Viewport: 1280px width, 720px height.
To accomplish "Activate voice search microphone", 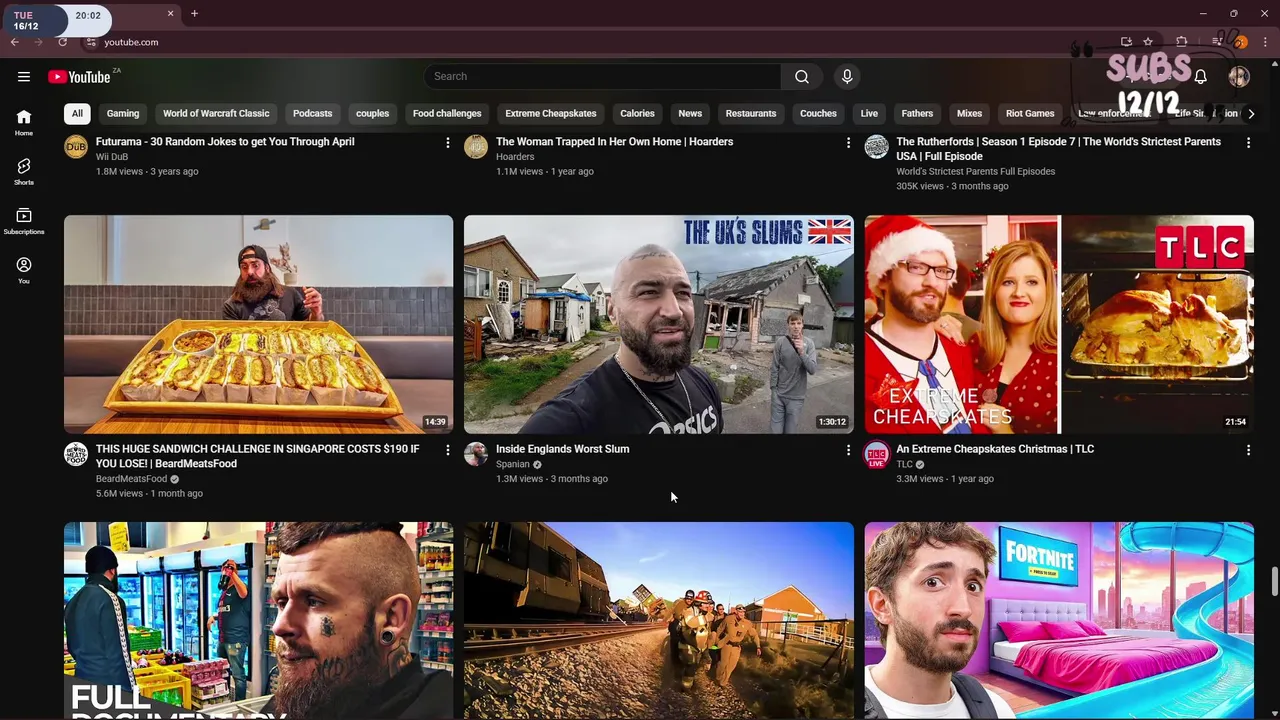I will click(x=847, y=77).
